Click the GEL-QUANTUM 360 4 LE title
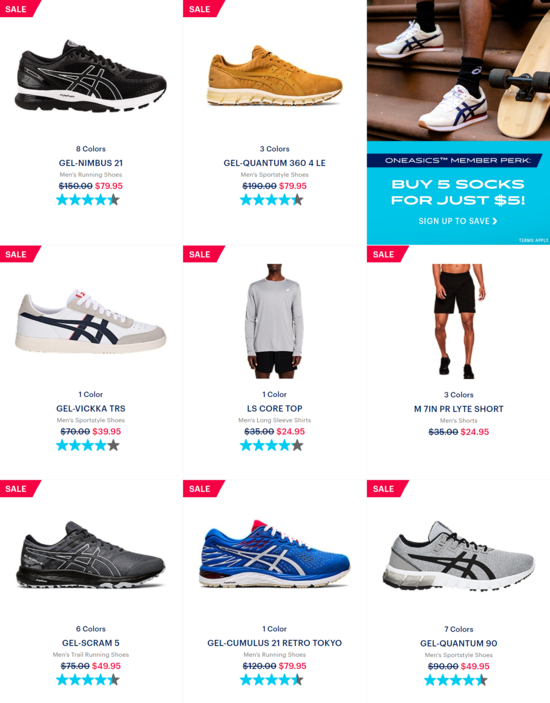This screenshot has height=703, width=550. coord(274,163)
